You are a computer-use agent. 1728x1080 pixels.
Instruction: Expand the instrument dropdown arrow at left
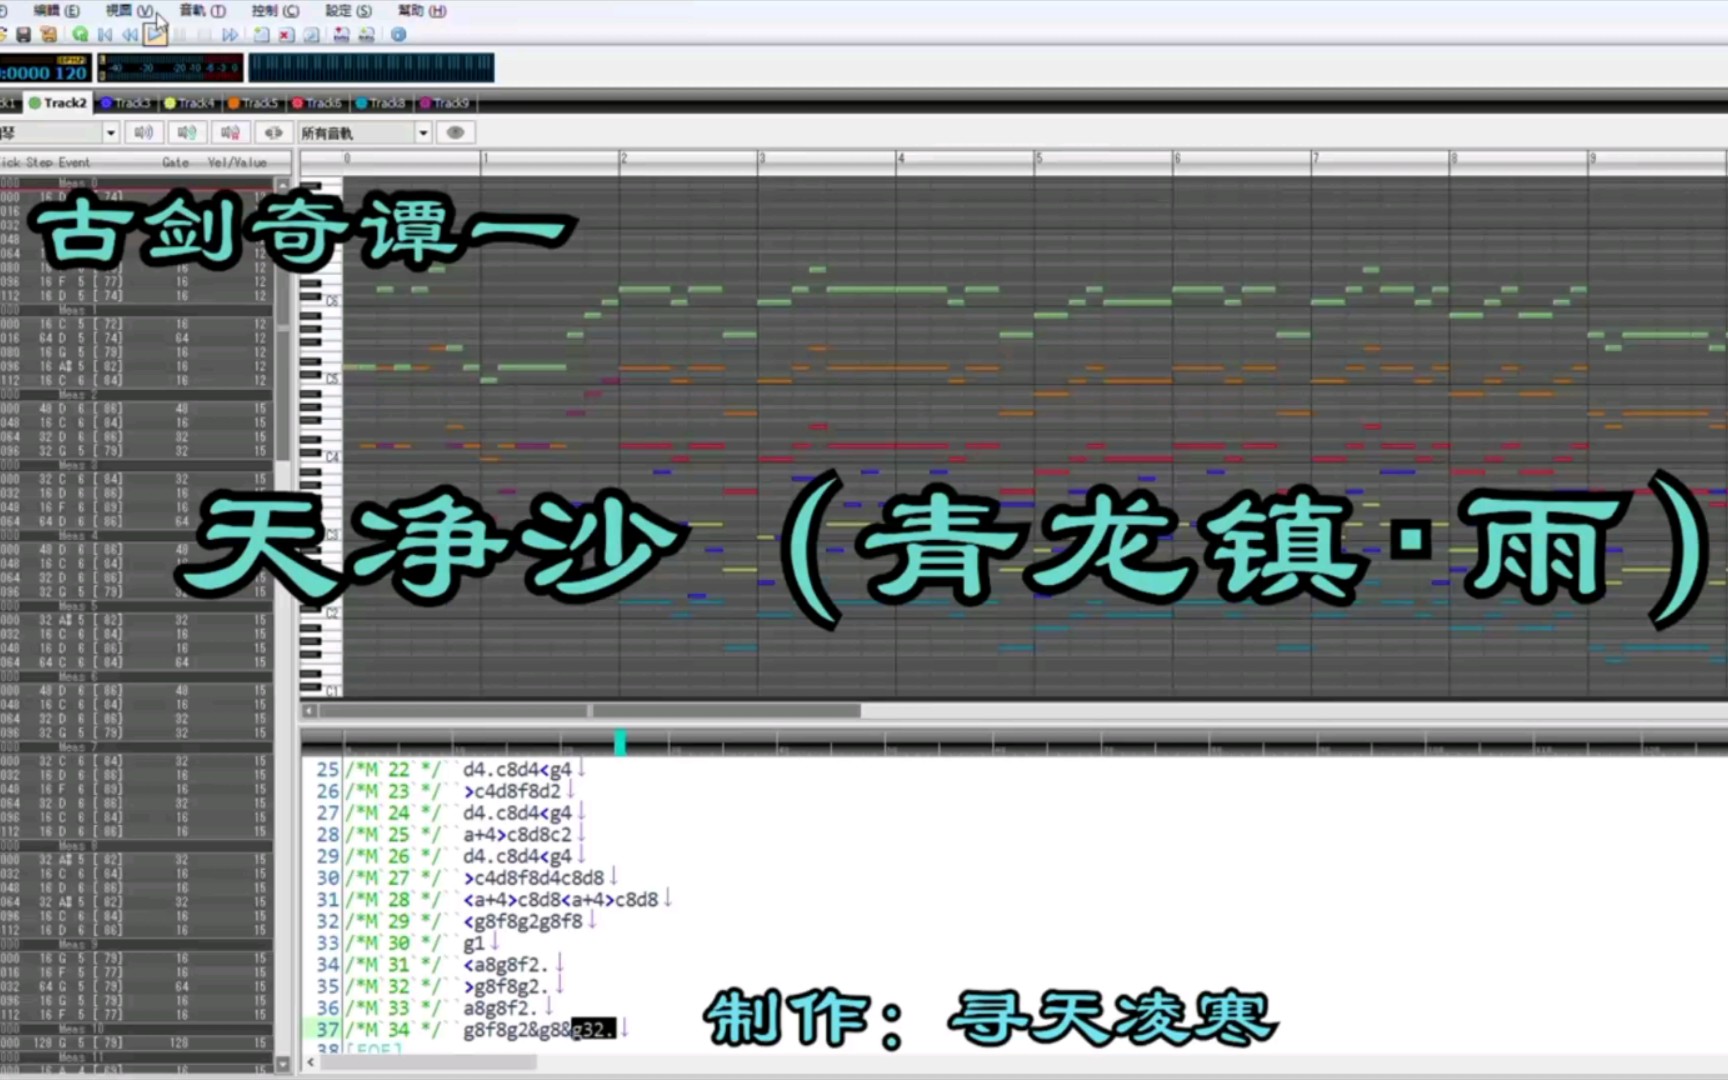pos(110,133)
